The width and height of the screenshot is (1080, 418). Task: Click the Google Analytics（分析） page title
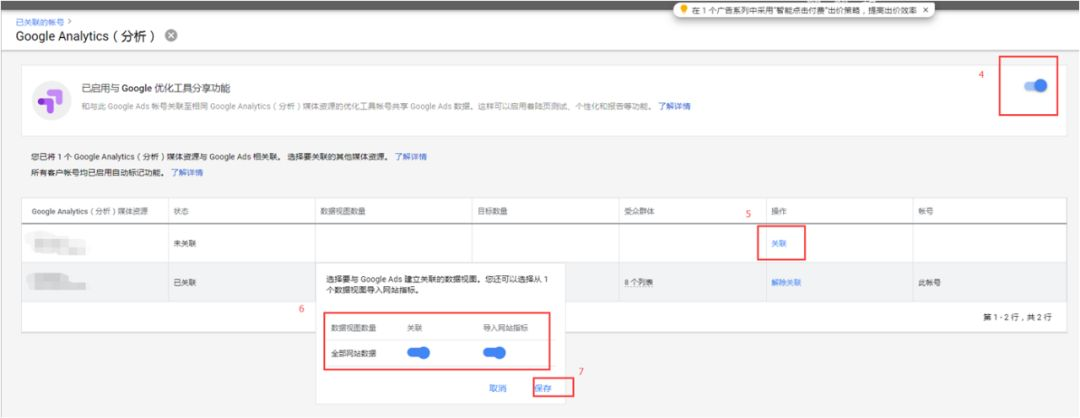point(86,36)
